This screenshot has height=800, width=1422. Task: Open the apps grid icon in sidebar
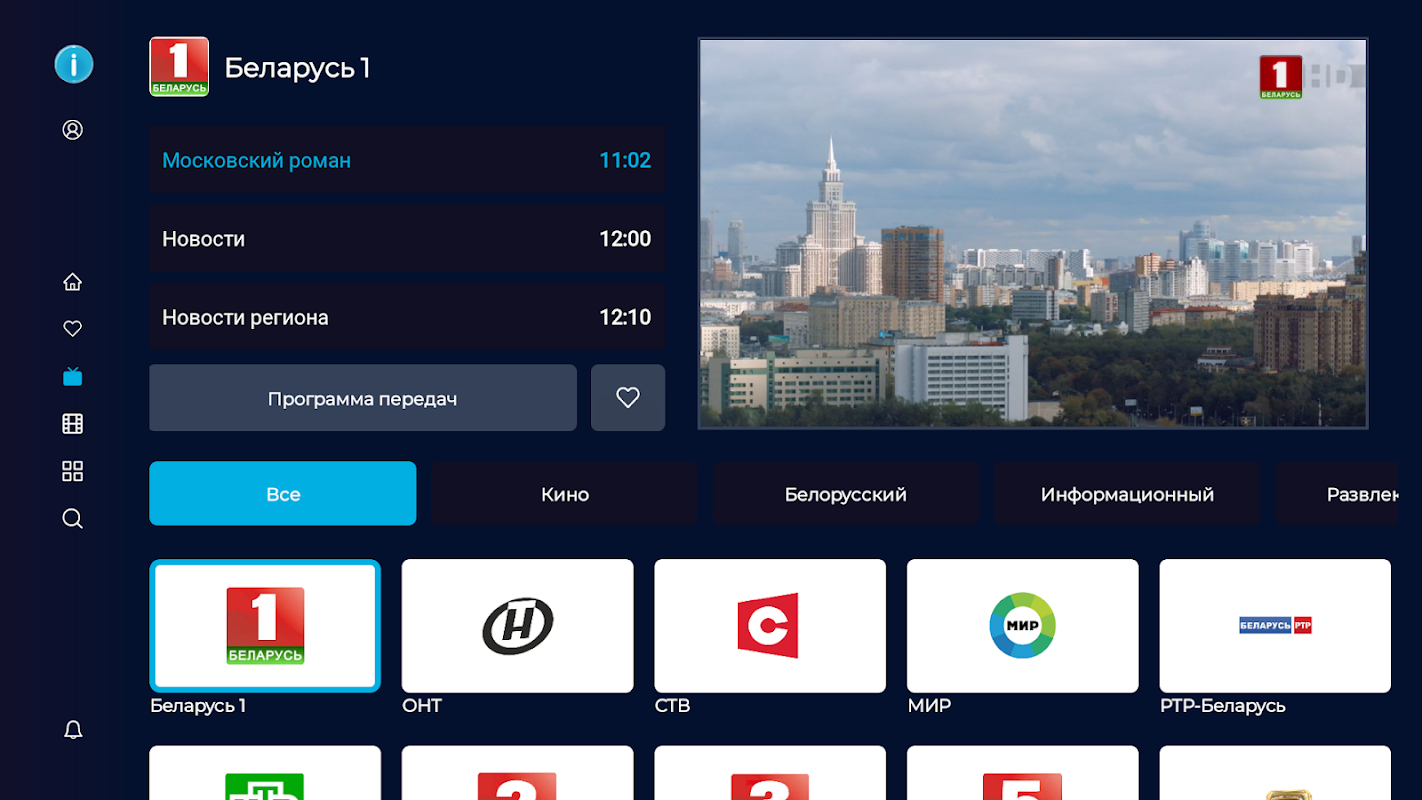73,471
